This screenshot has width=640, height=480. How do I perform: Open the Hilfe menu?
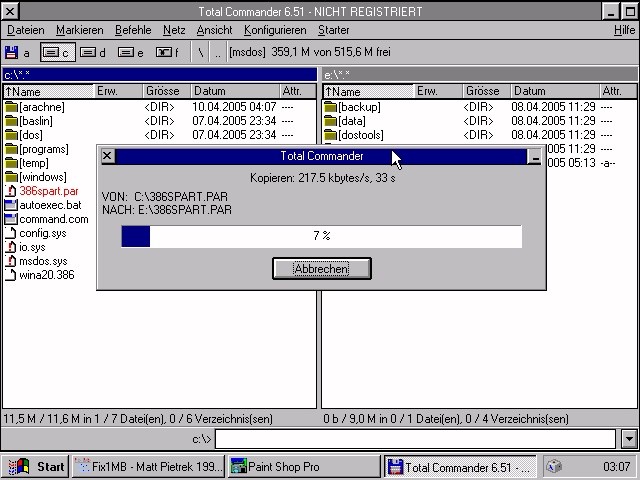click(624, 30)
